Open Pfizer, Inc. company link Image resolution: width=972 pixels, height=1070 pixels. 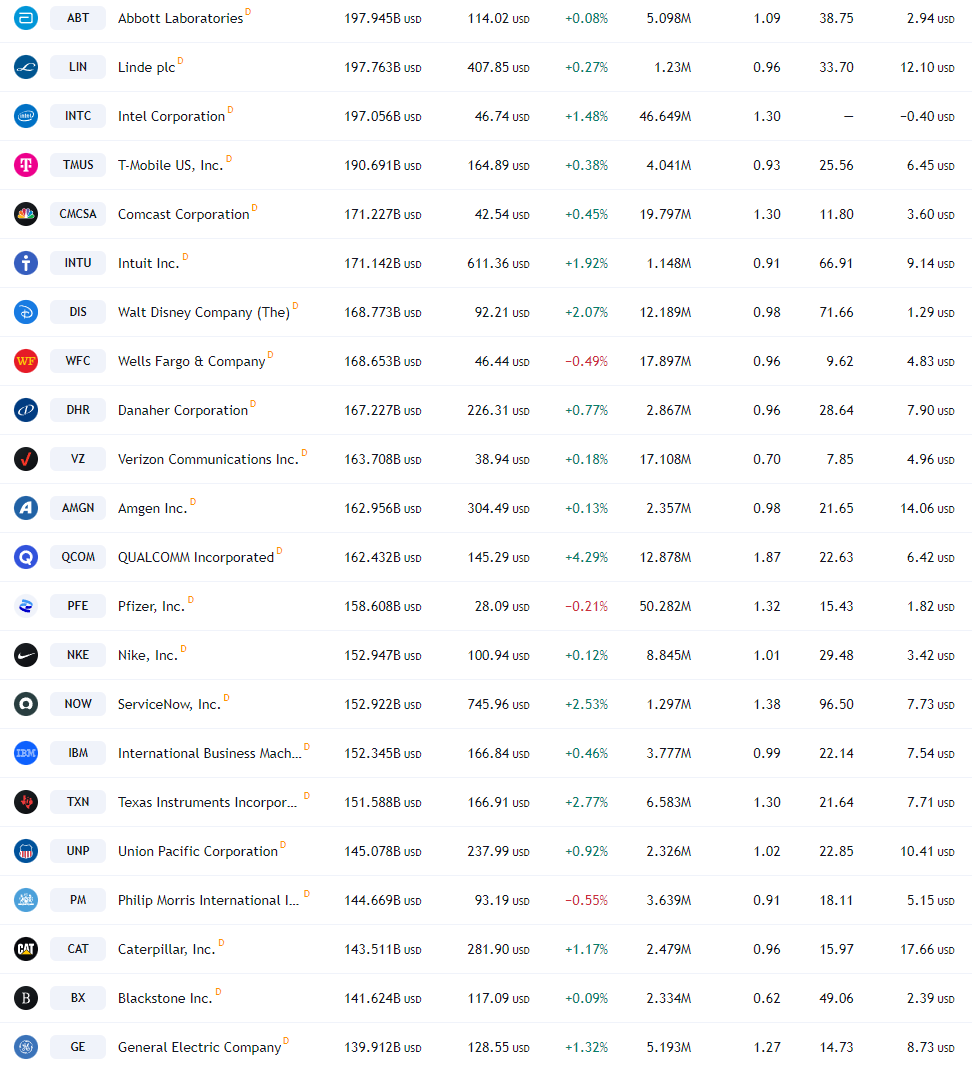151,607
